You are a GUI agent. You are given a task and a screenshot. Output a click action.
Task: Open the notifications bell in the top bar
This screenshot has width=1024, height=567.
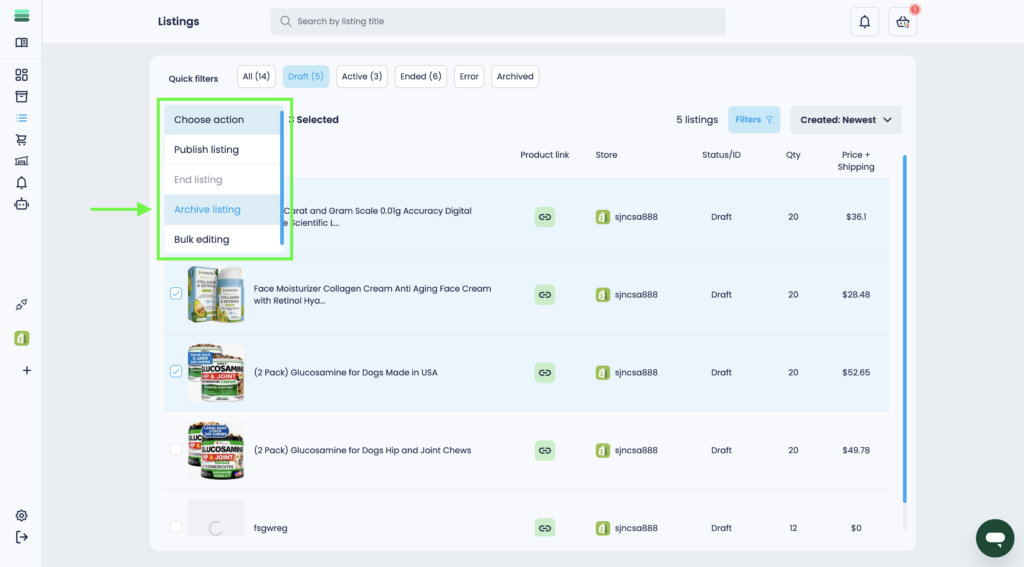tap(864, 22)
